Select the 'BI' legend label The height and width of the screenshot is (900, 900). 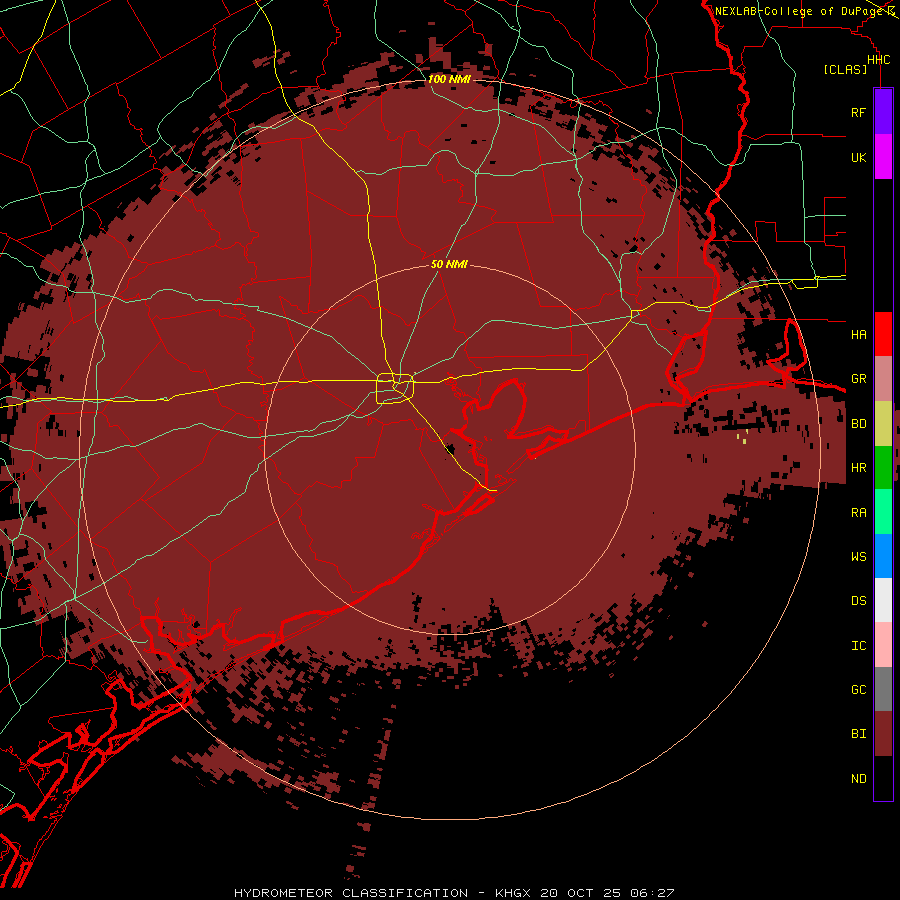[x=858, y=734]
